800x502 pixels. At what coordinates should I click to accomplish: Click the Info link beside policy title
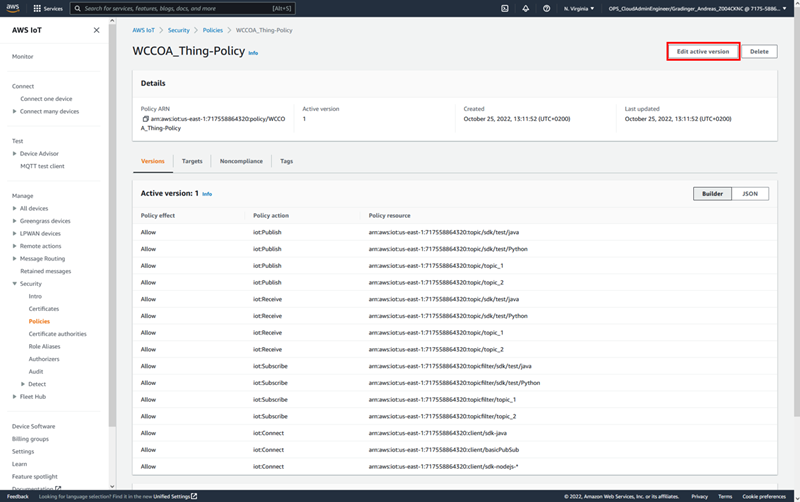pos(253,52)
